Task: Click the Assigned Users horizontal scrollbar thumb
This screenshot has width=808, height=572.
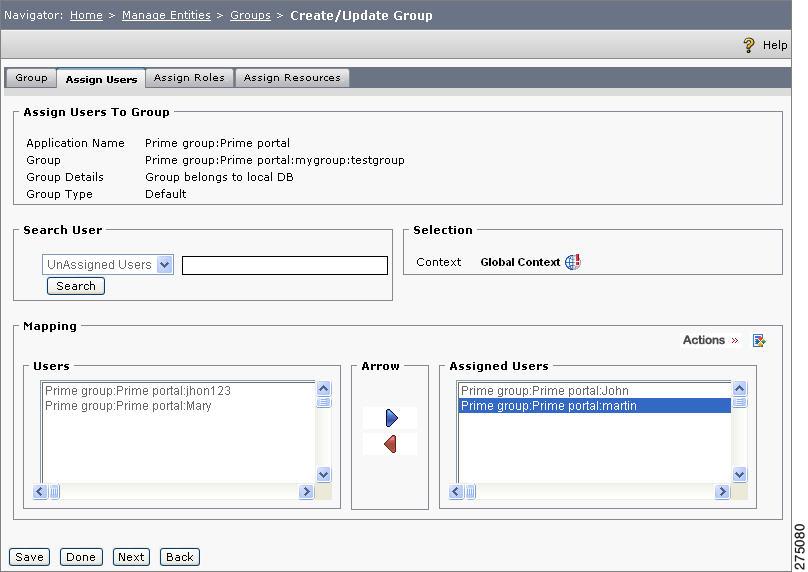Action: [x=470, y=492]
